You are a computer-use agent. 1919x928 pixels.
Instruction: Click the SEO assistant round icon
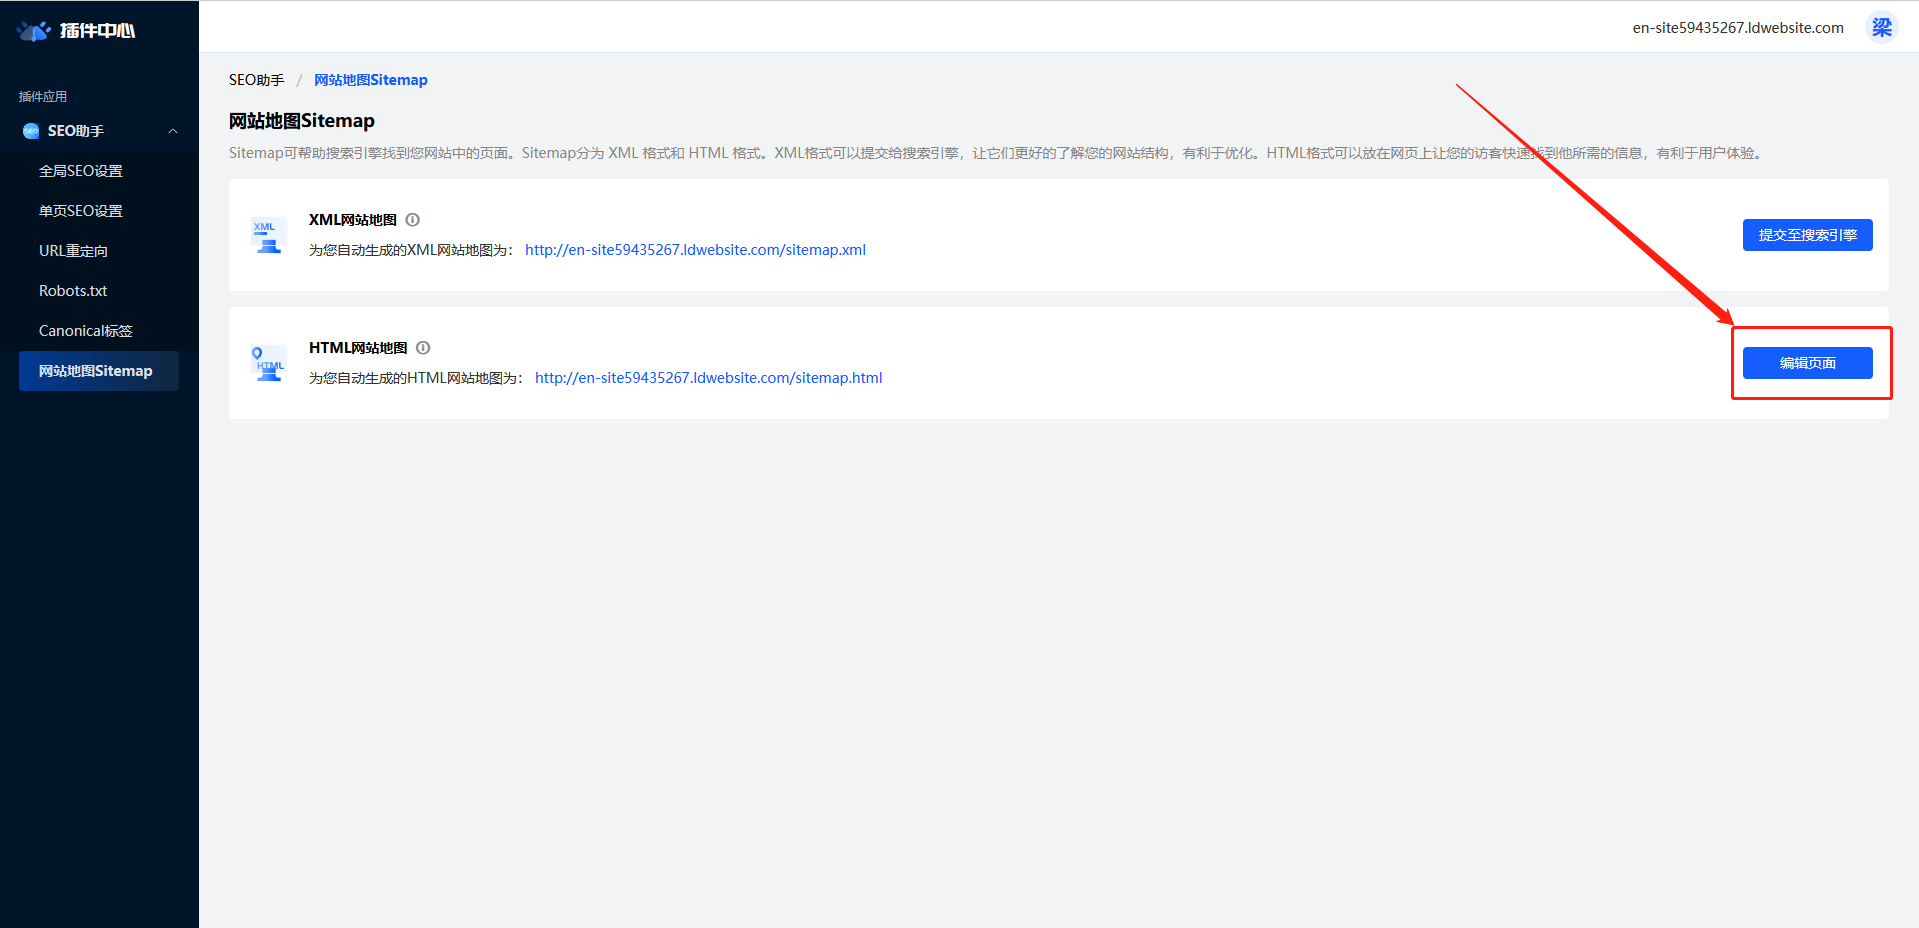(x=31, y=131)
